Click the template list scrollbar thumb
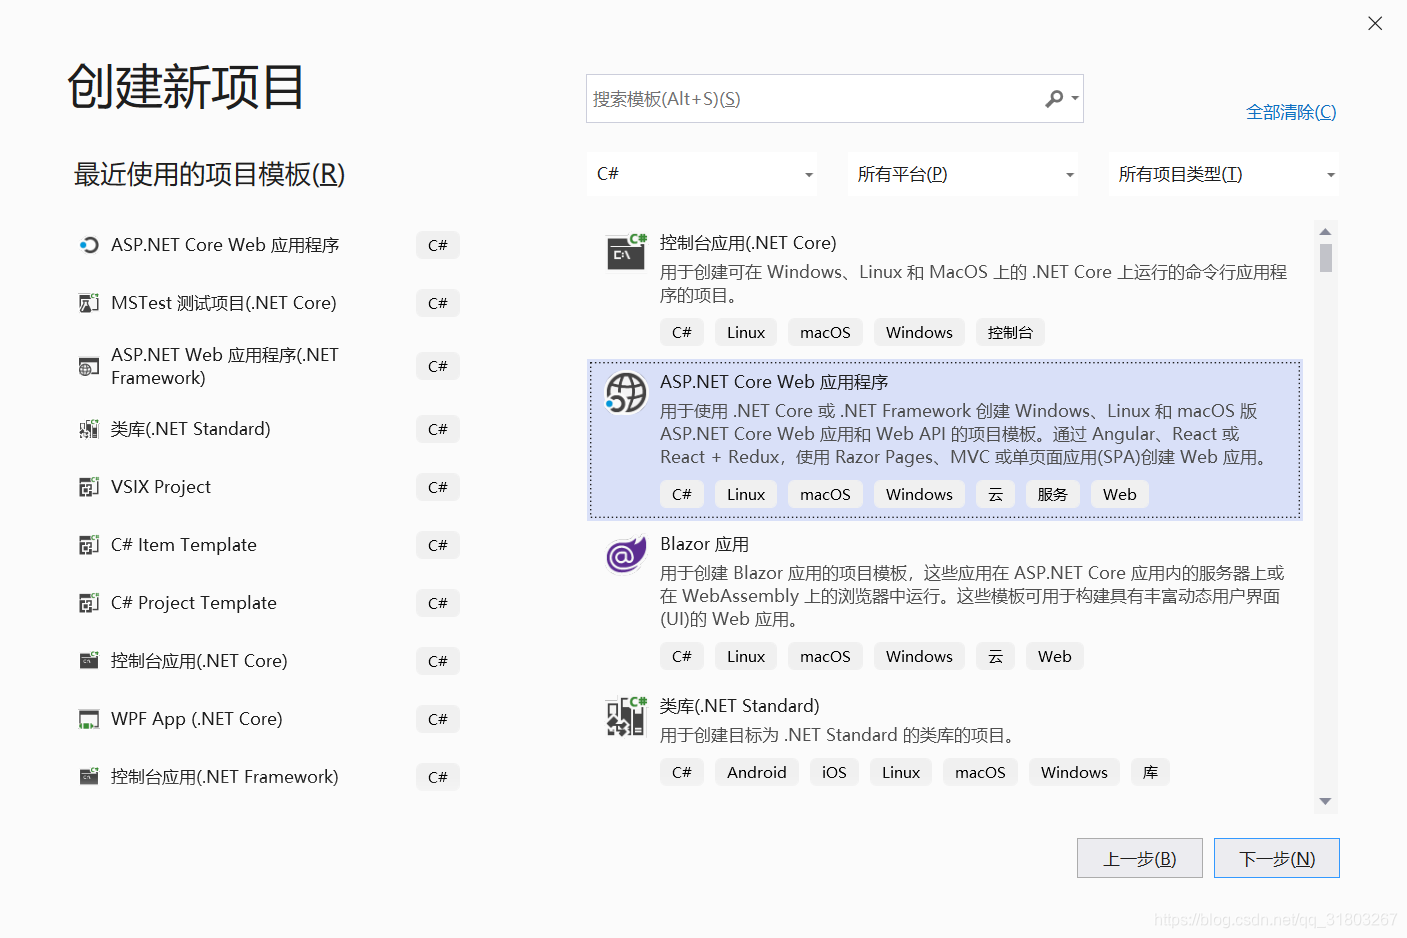 1325,258
